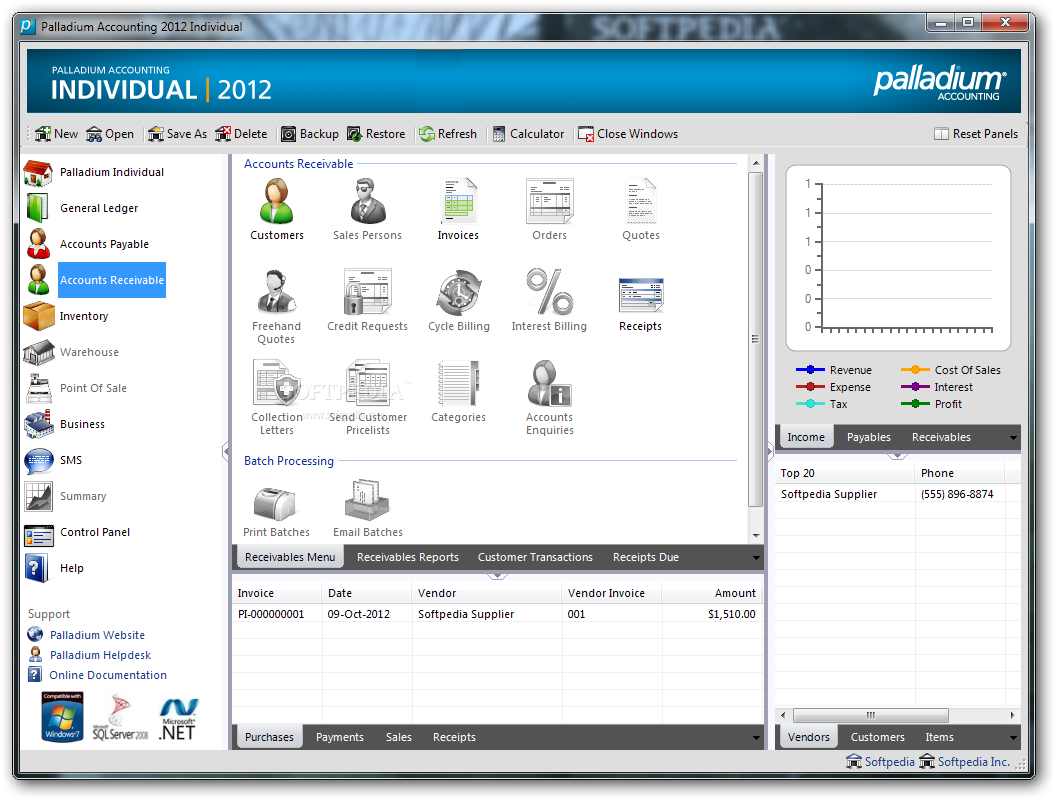
Task: Collapse the invoice grid splitter arrow
Action: coord(497,576)
